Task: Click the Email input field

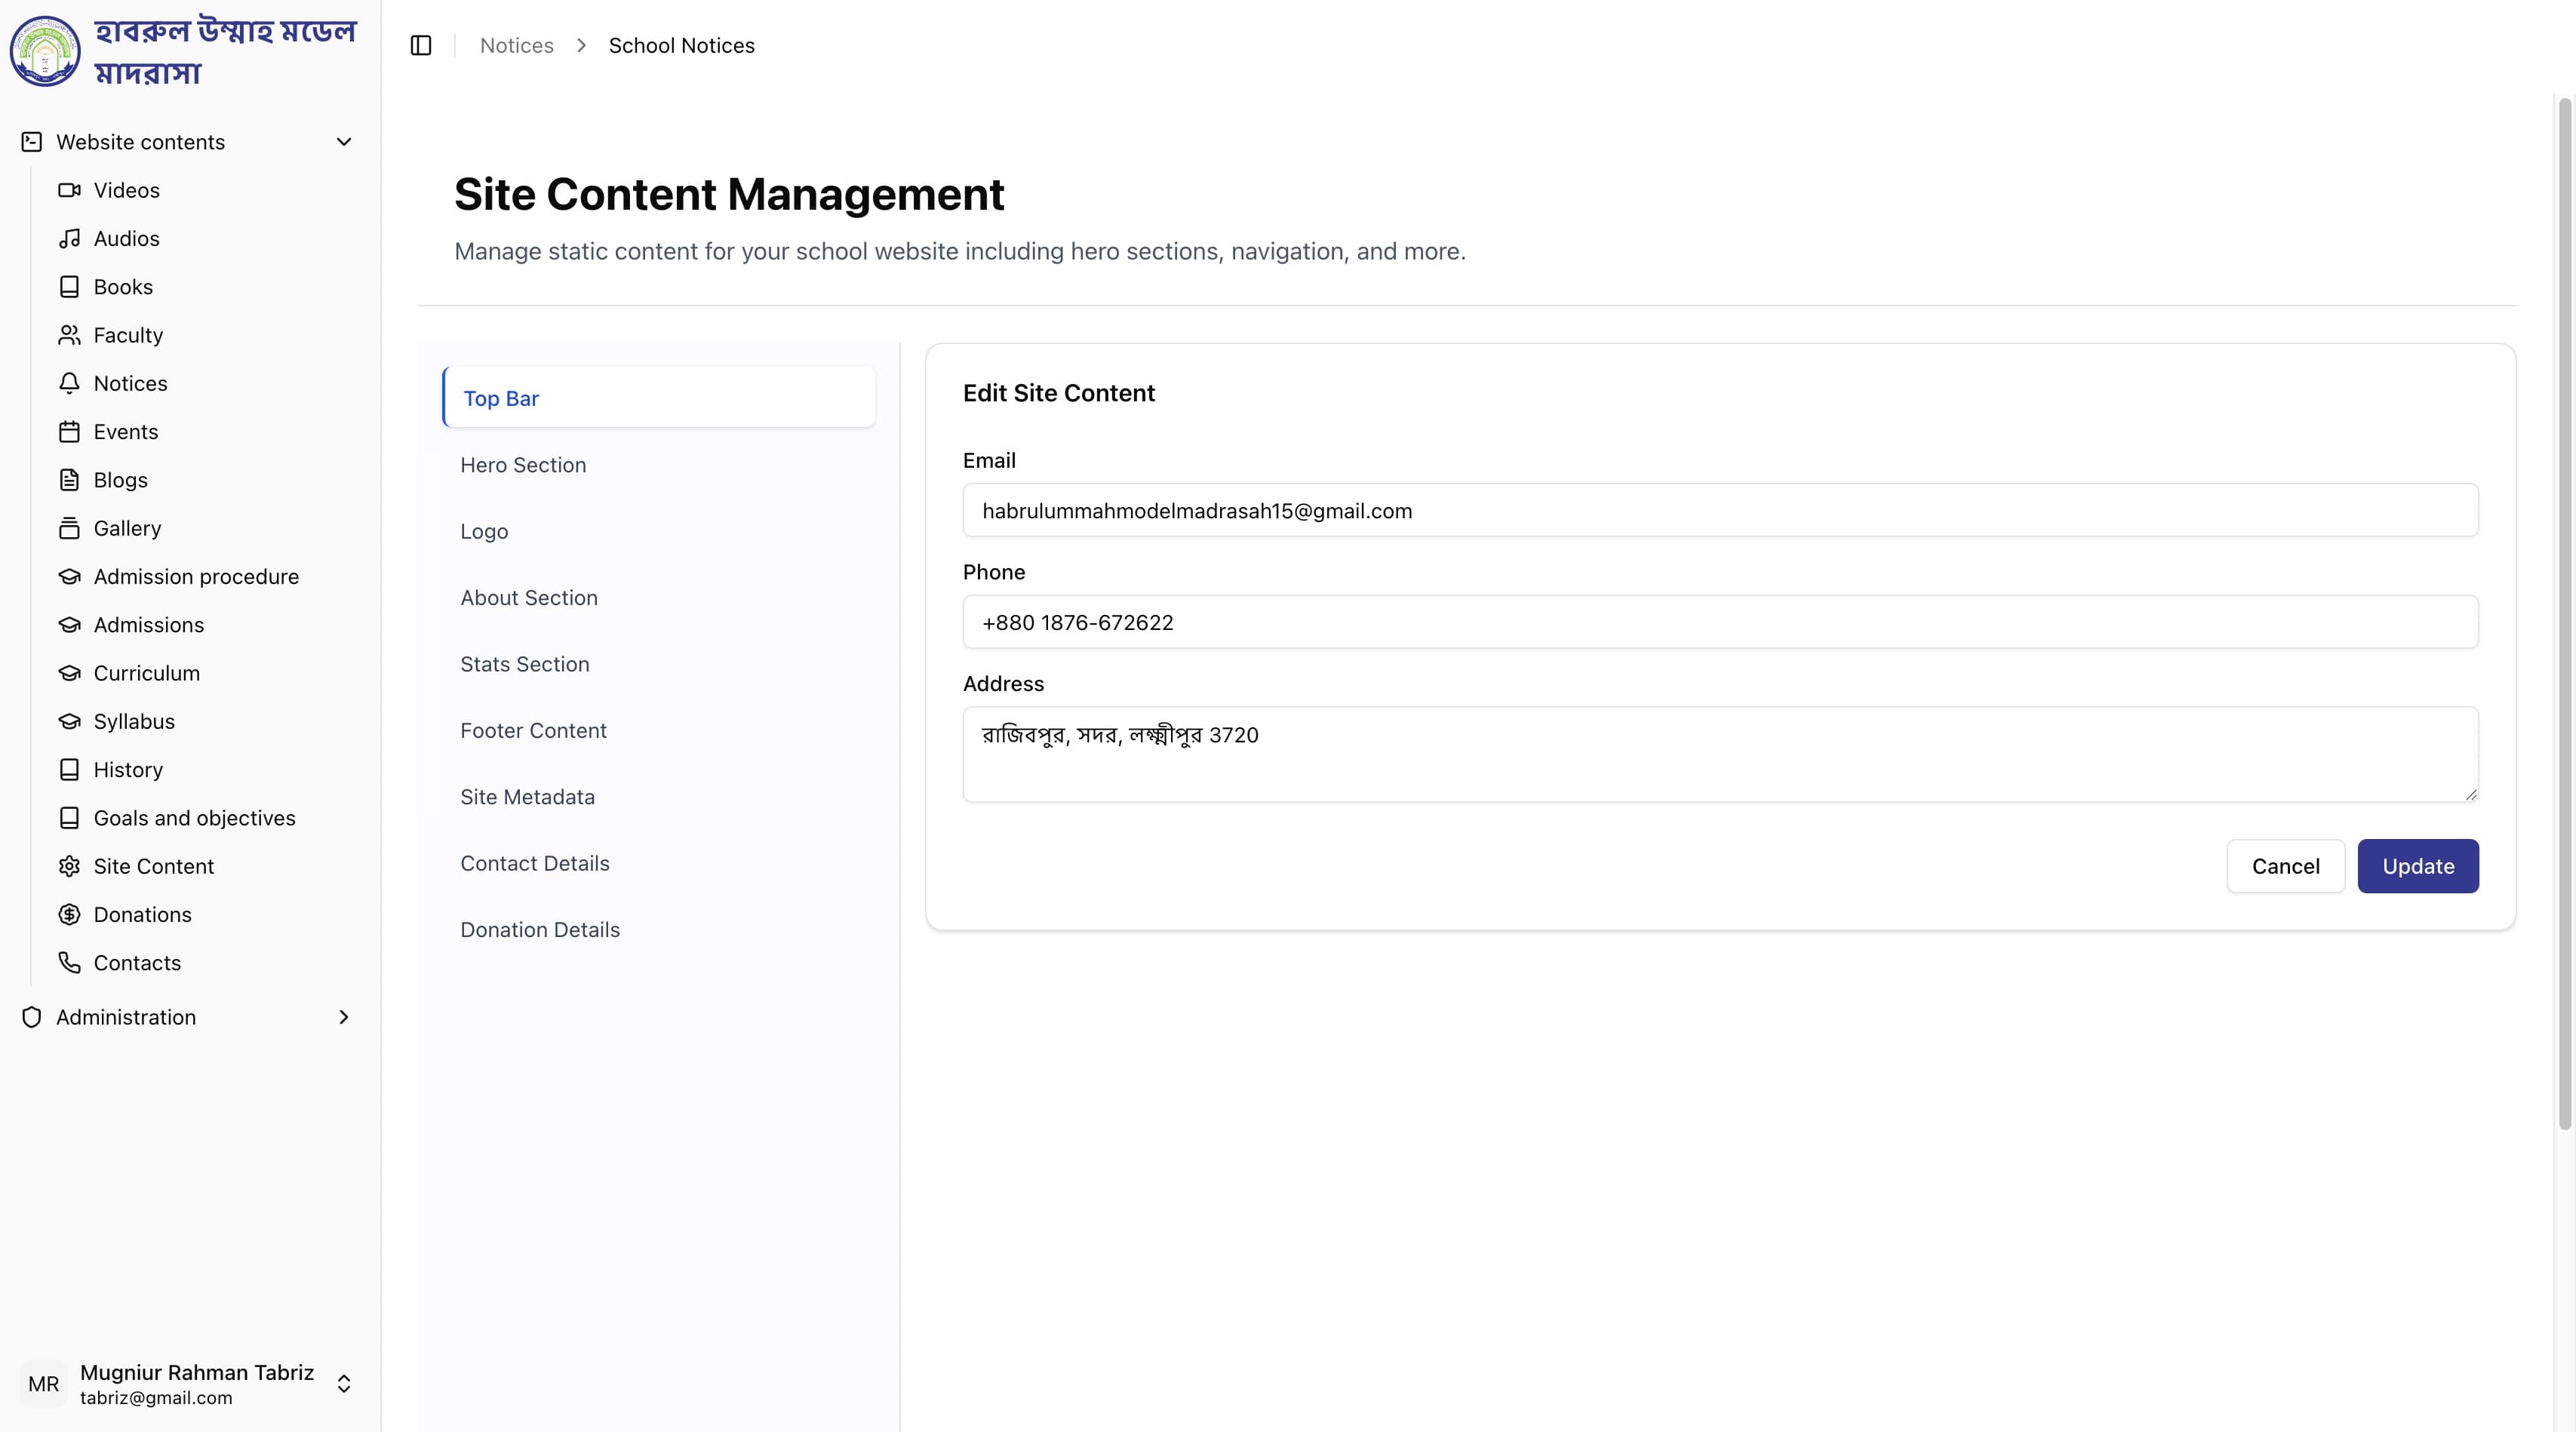Action: 1720,511
